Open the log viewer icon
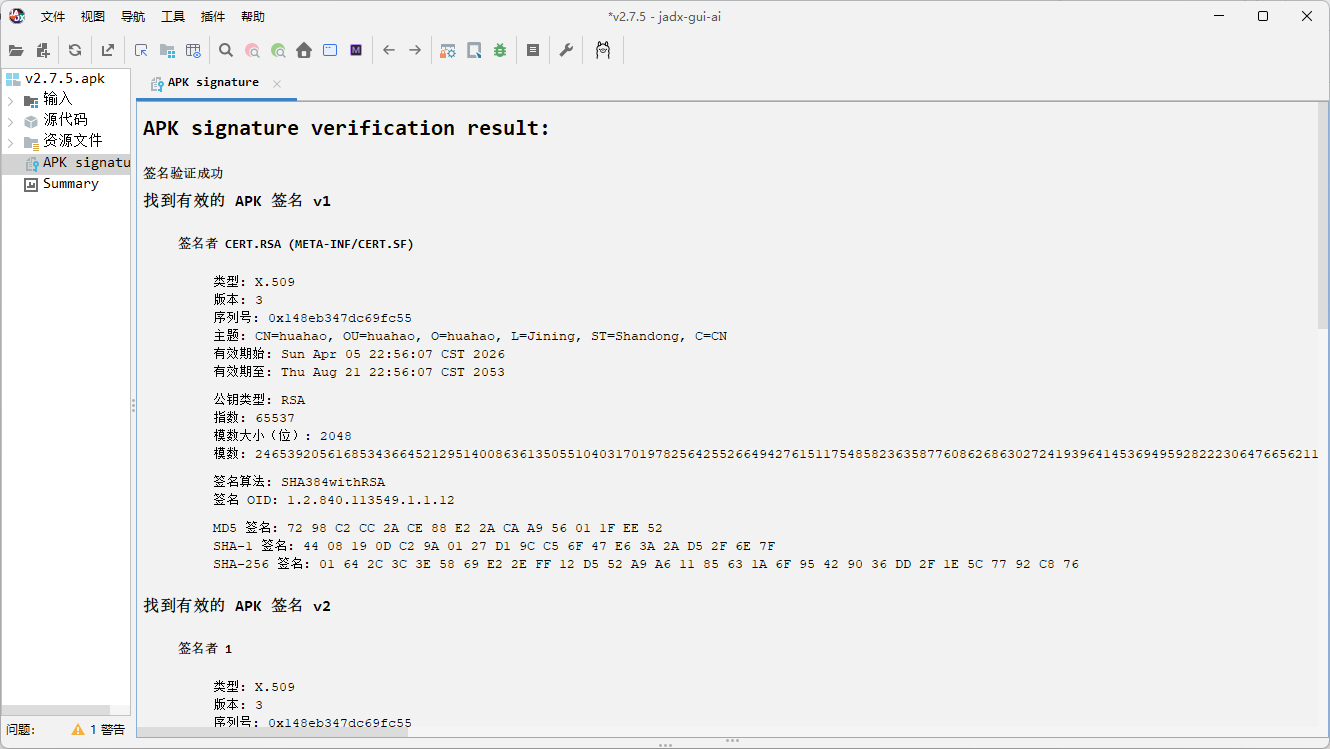The image size is (1330, 749). point(533,49)
